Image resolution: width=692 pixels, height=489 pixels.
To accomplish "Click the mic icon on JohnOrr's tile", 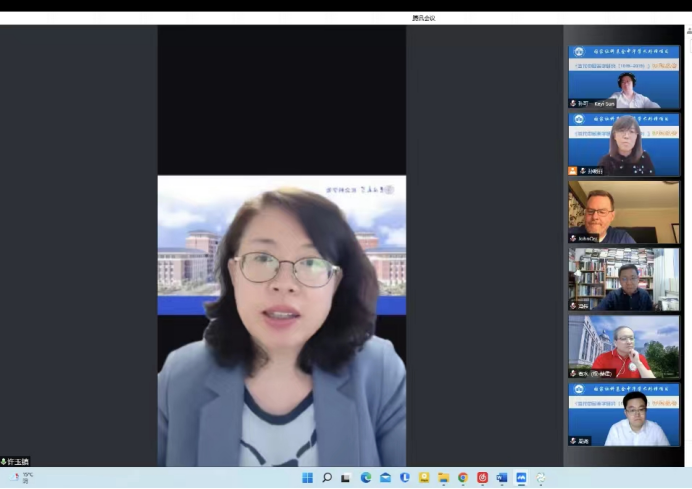I will (x=574, y=239).
